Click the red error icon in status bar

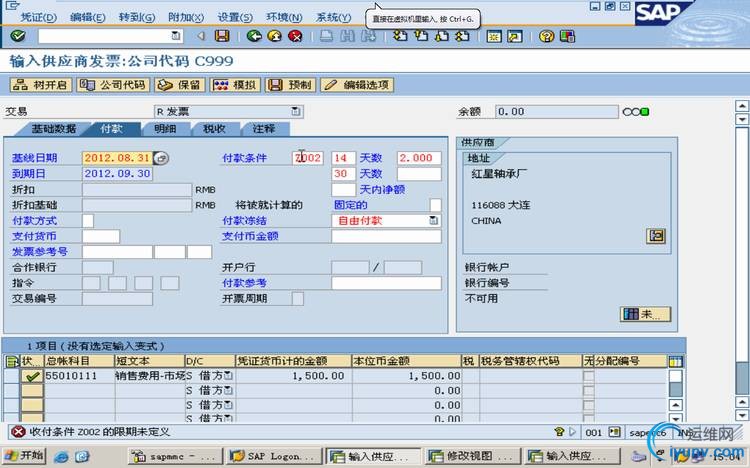pos(18,432)
